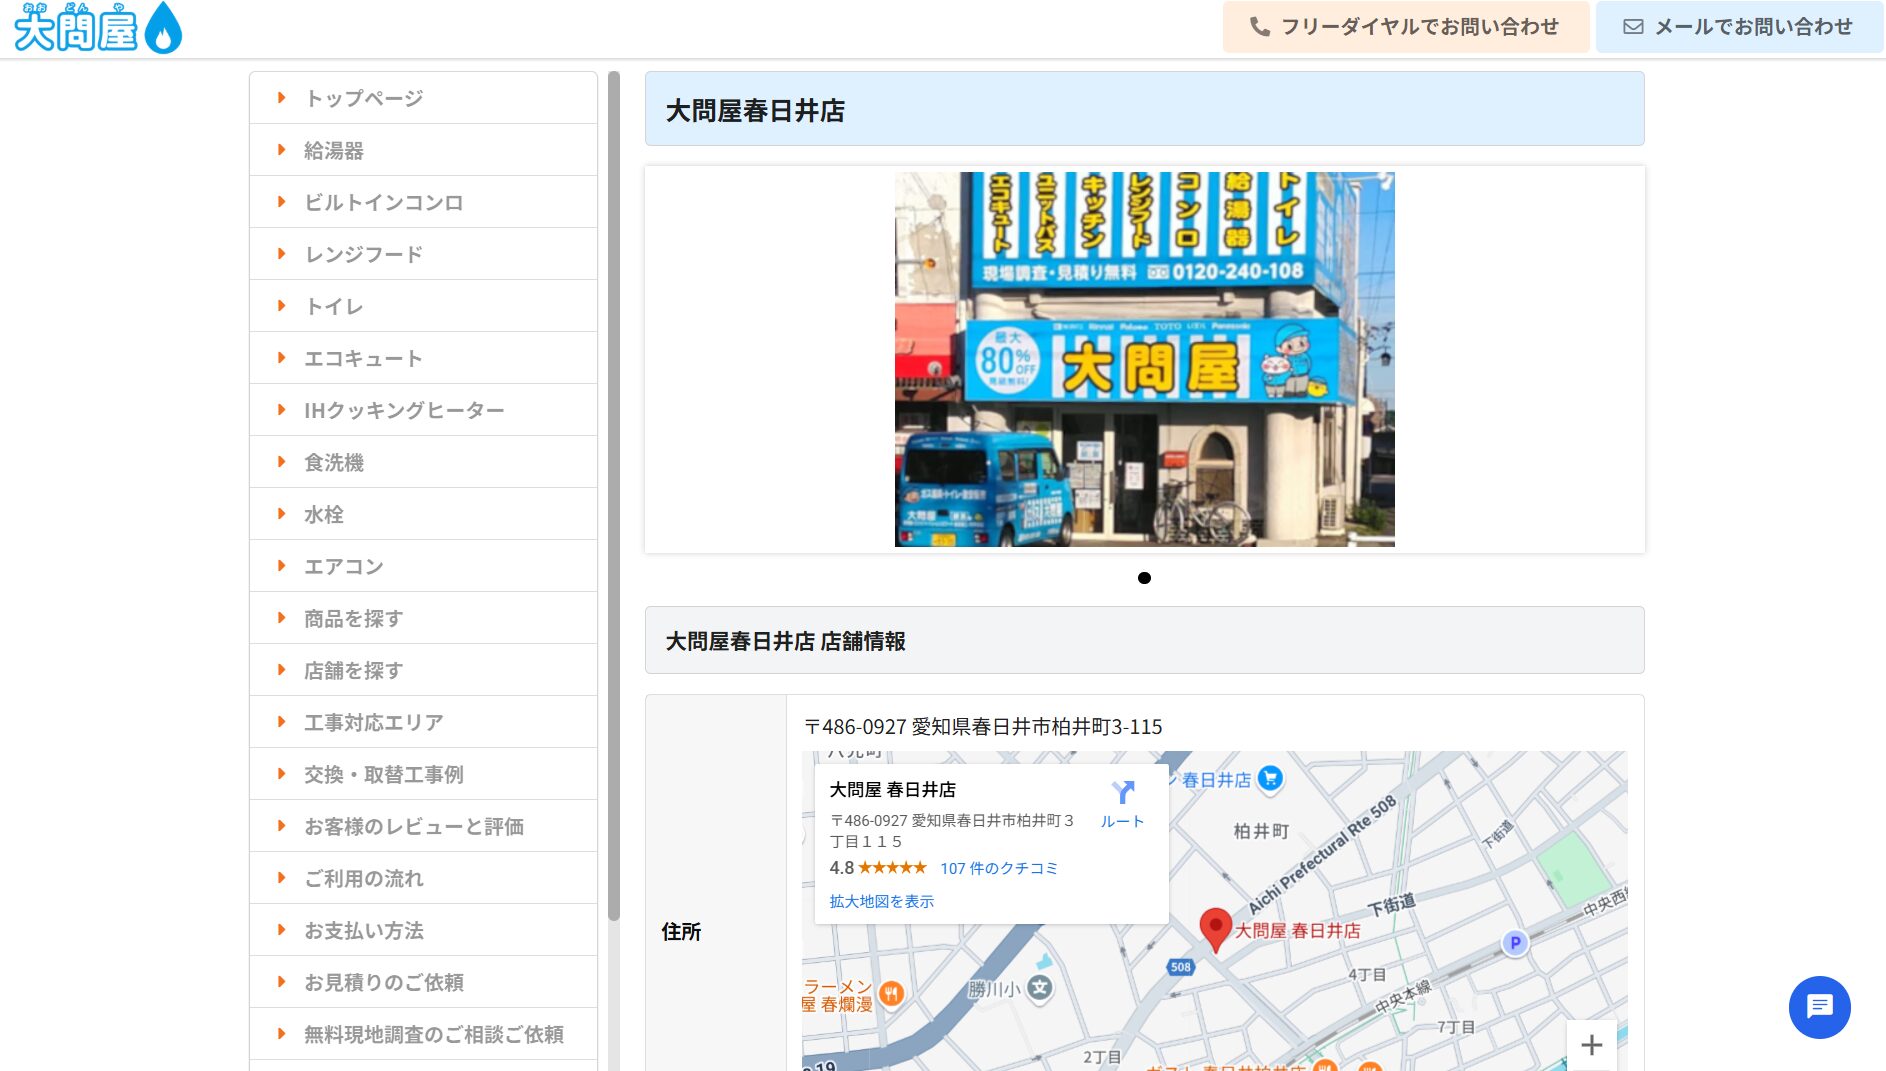Click the orange arrow beside 水栓

281,514
